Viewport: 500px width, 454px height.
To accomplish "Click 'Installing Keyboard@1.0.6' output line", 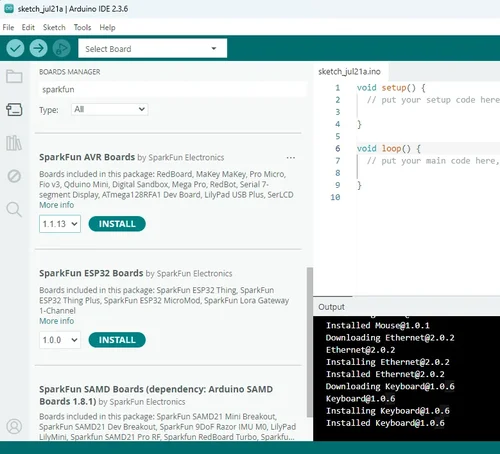I will (388, 411).
